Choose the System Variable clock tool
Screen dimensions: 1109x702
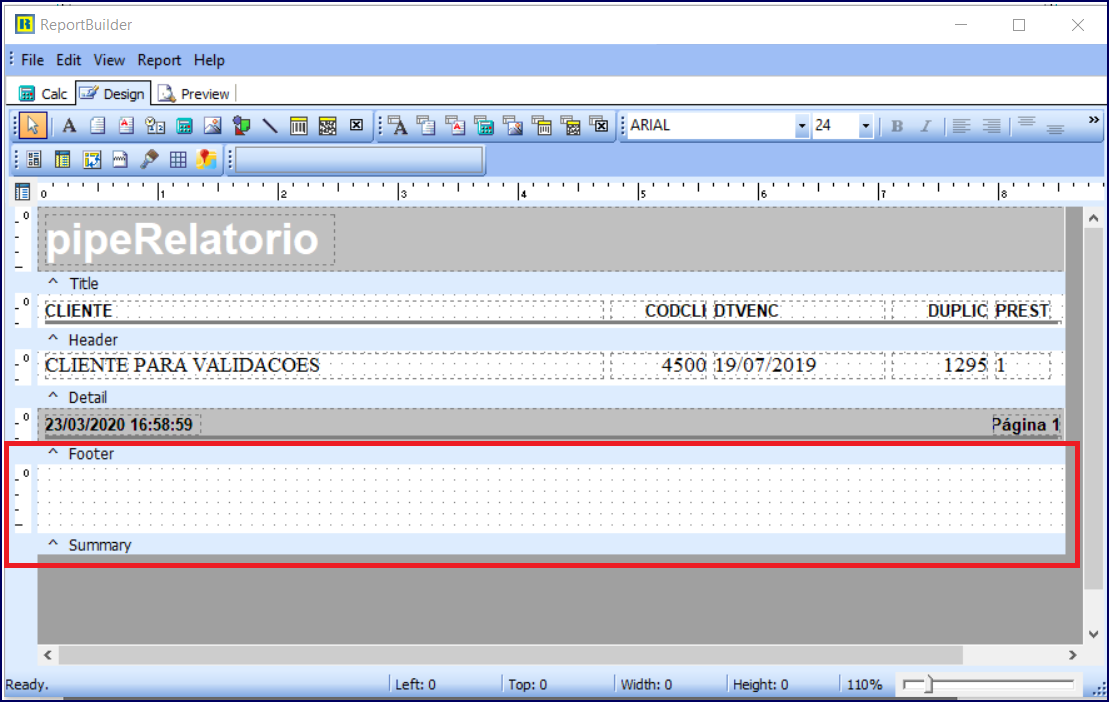point(155,126)
